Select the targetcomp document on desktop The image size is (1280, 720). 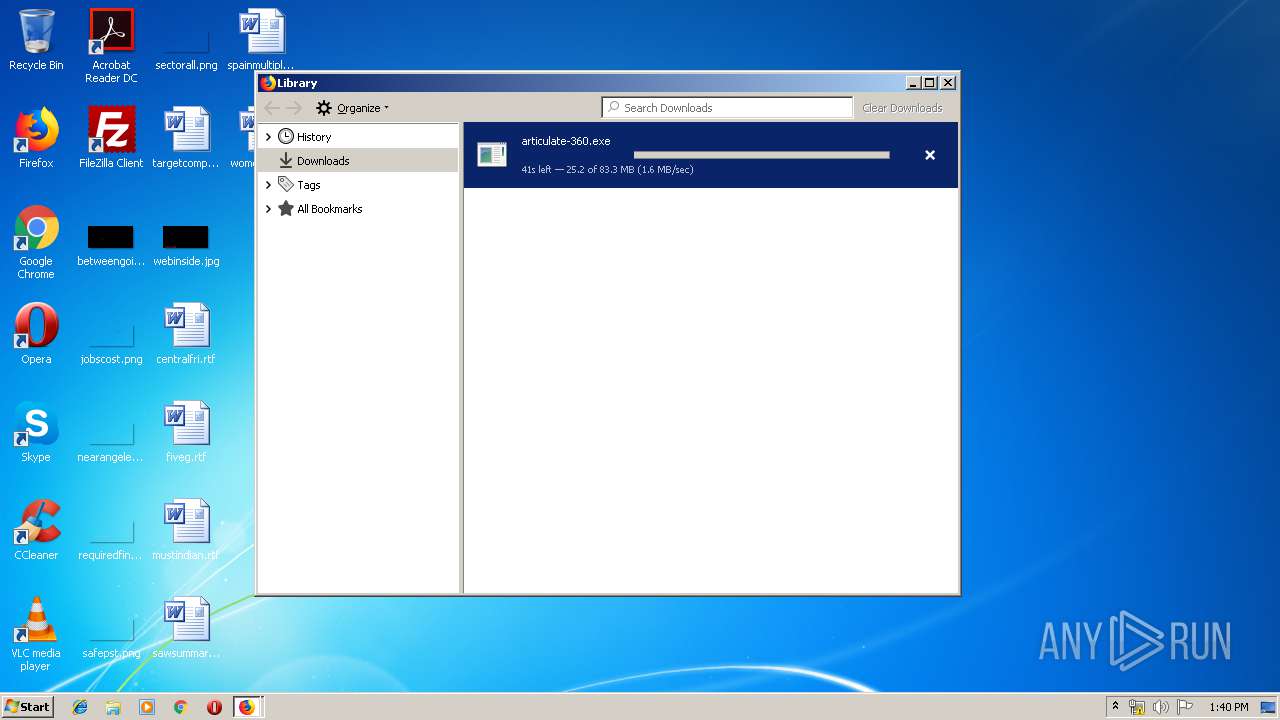pos(186,138)
